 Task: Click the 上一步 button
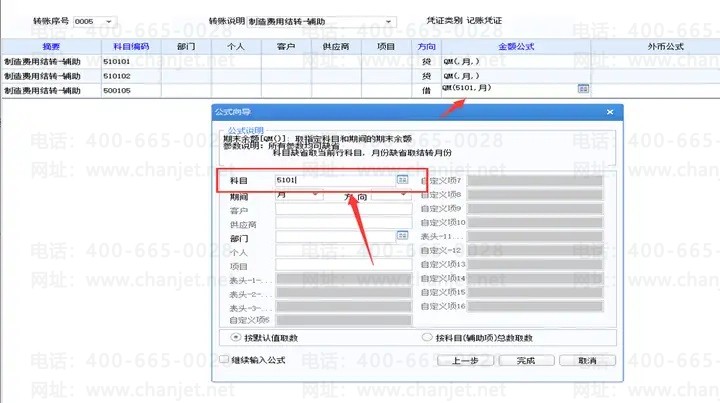465,361
